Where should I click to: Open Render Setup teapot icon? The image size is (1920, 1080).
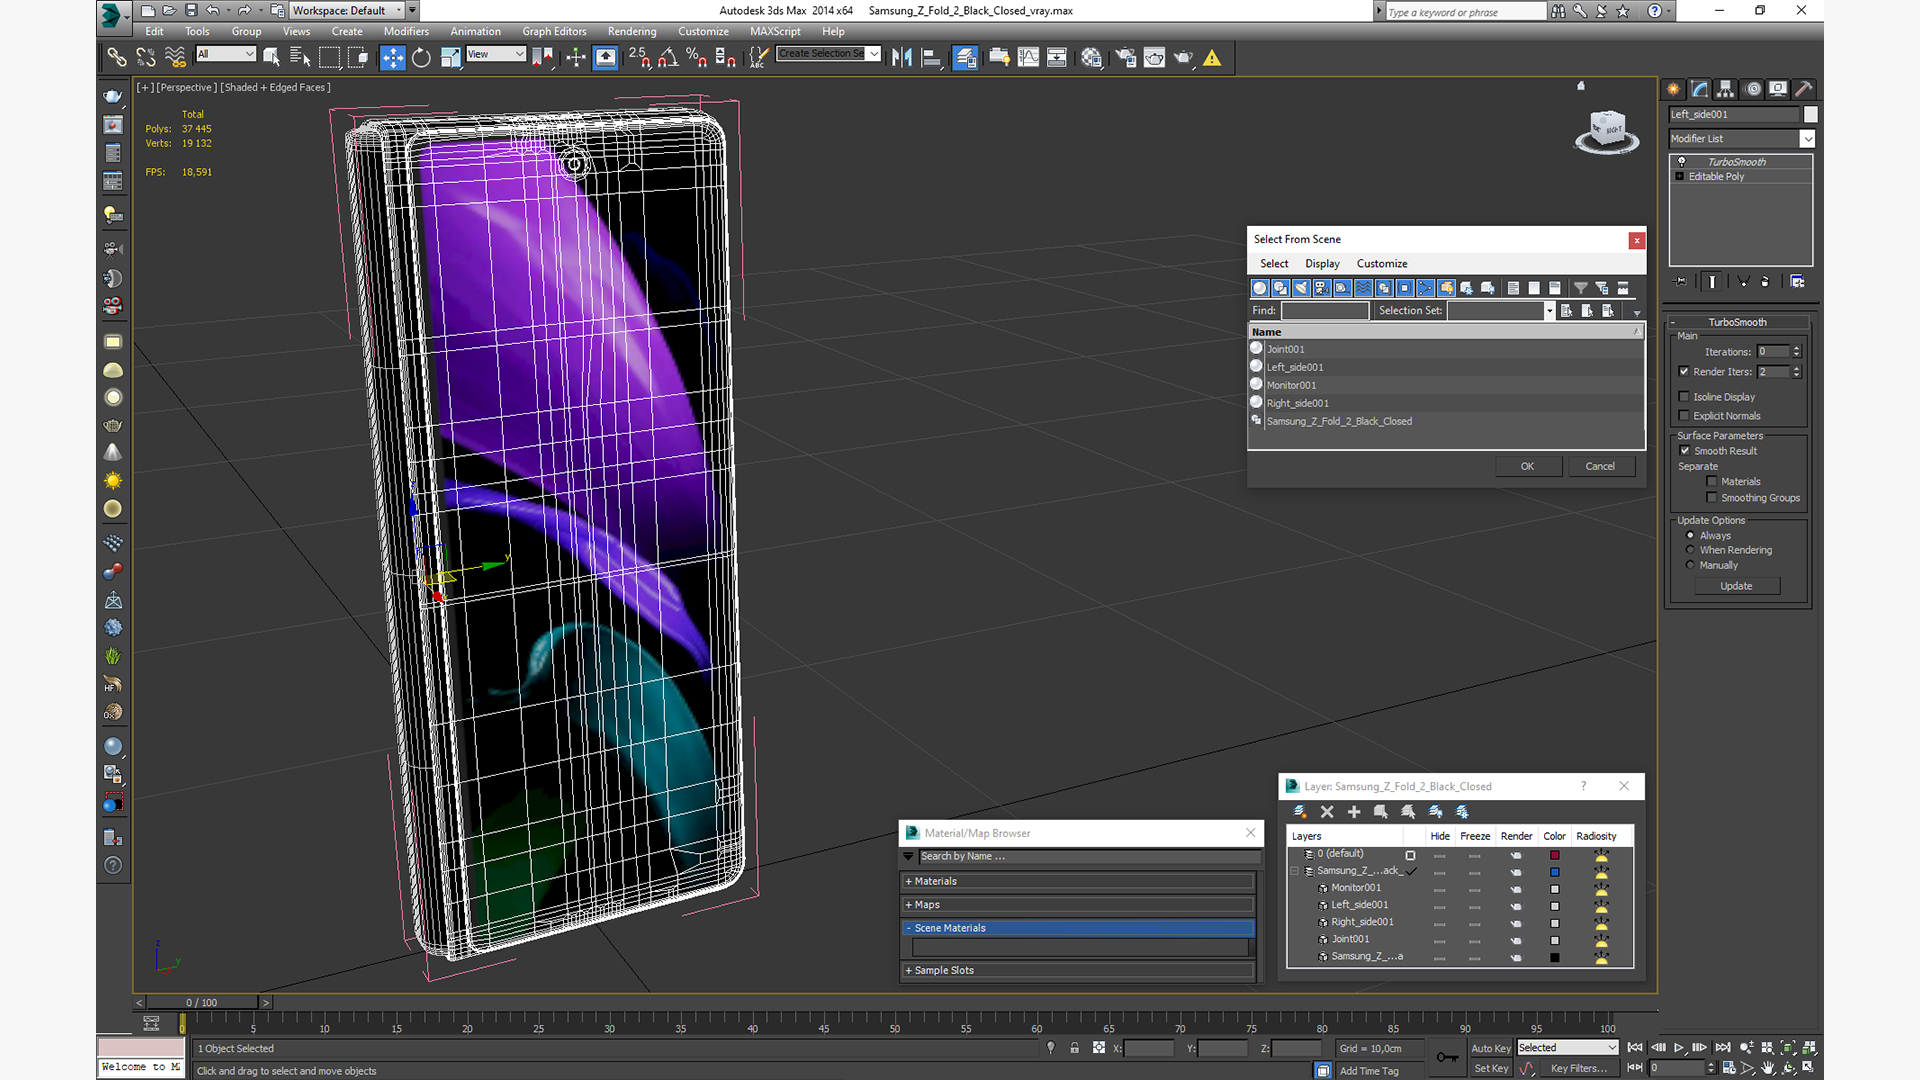click(x=1125, y=57)
